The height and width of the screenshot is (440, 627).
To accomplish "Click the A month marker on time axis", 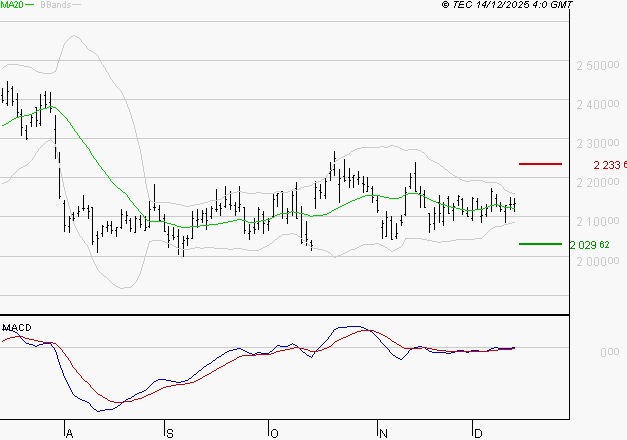I will coord(69,434).
